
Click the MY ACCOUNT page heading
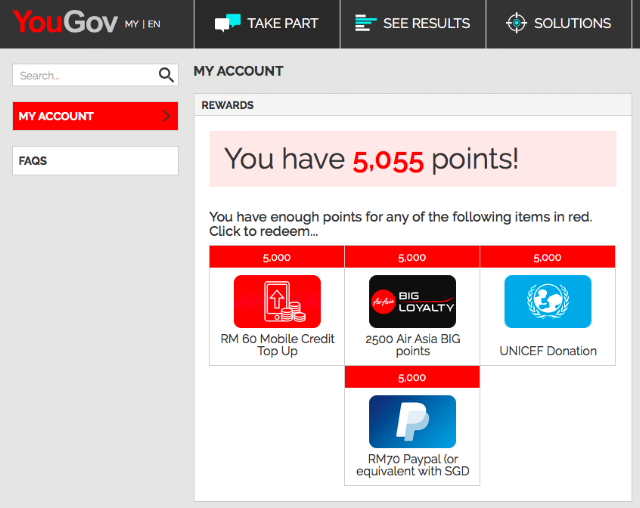[x=238, y=71]
